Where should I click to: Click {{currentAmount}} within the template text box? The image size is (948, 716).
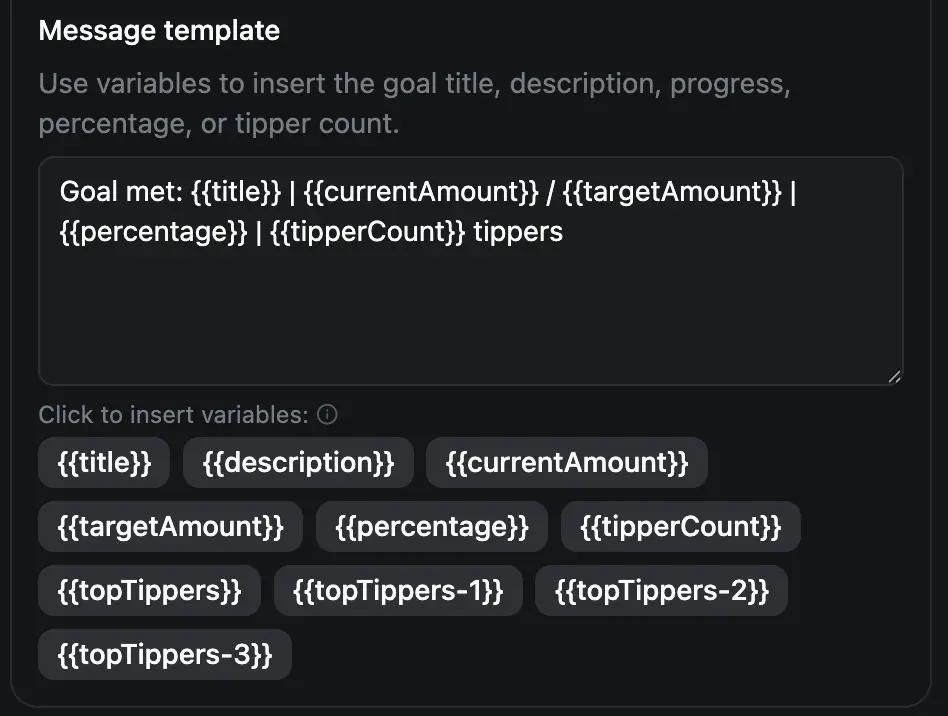[x=421, y=192]
